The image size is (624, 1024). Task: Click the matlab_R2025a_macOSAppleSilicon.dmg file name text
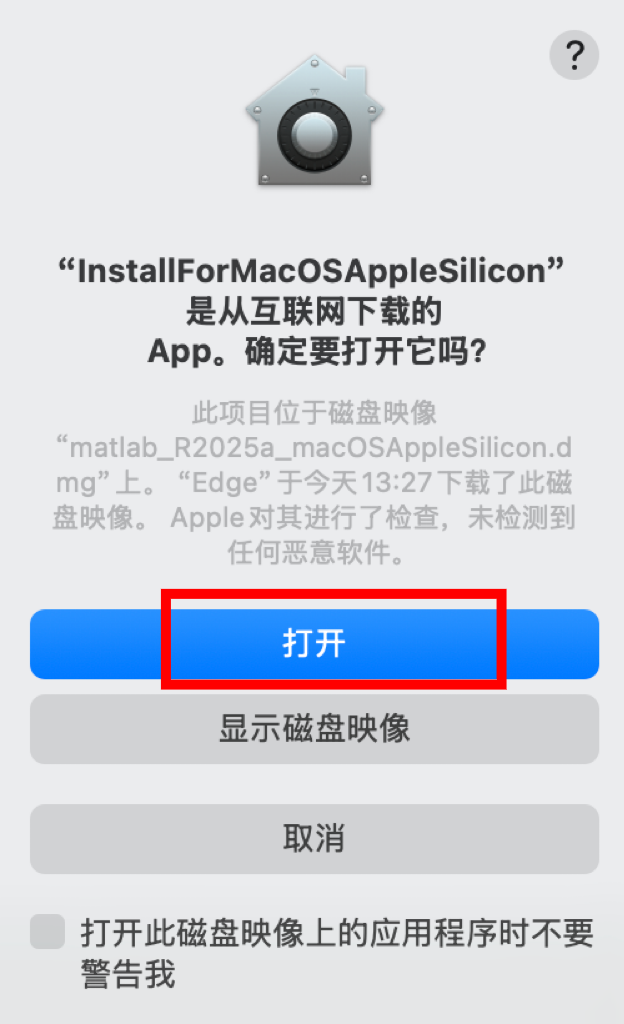click(314, 465)
